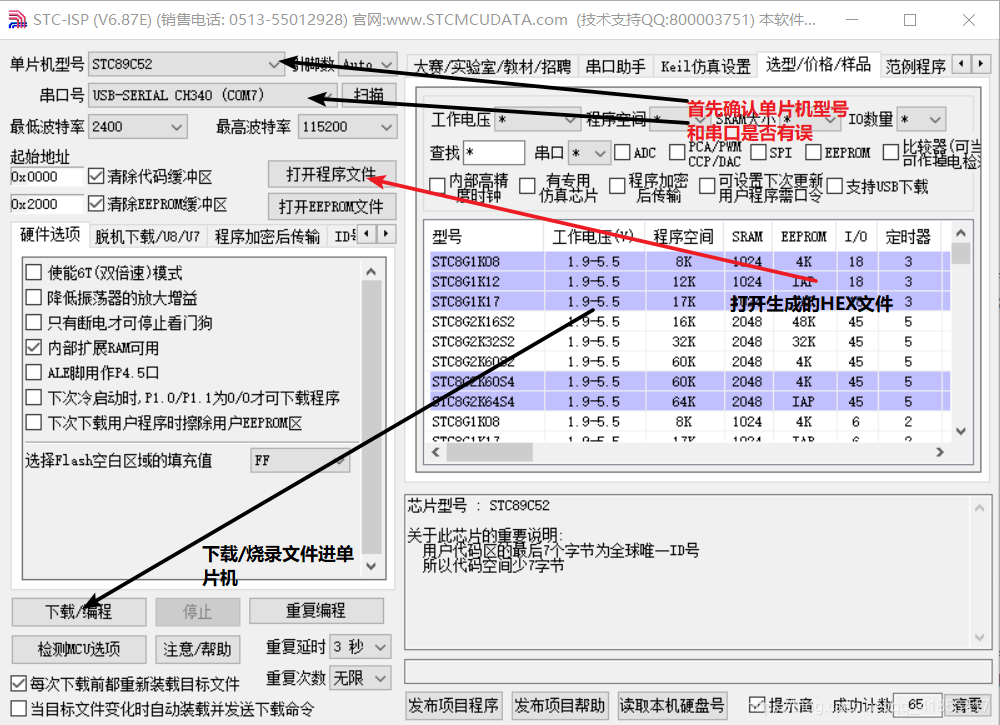Click 查找 search input field

tap(494, 153)
